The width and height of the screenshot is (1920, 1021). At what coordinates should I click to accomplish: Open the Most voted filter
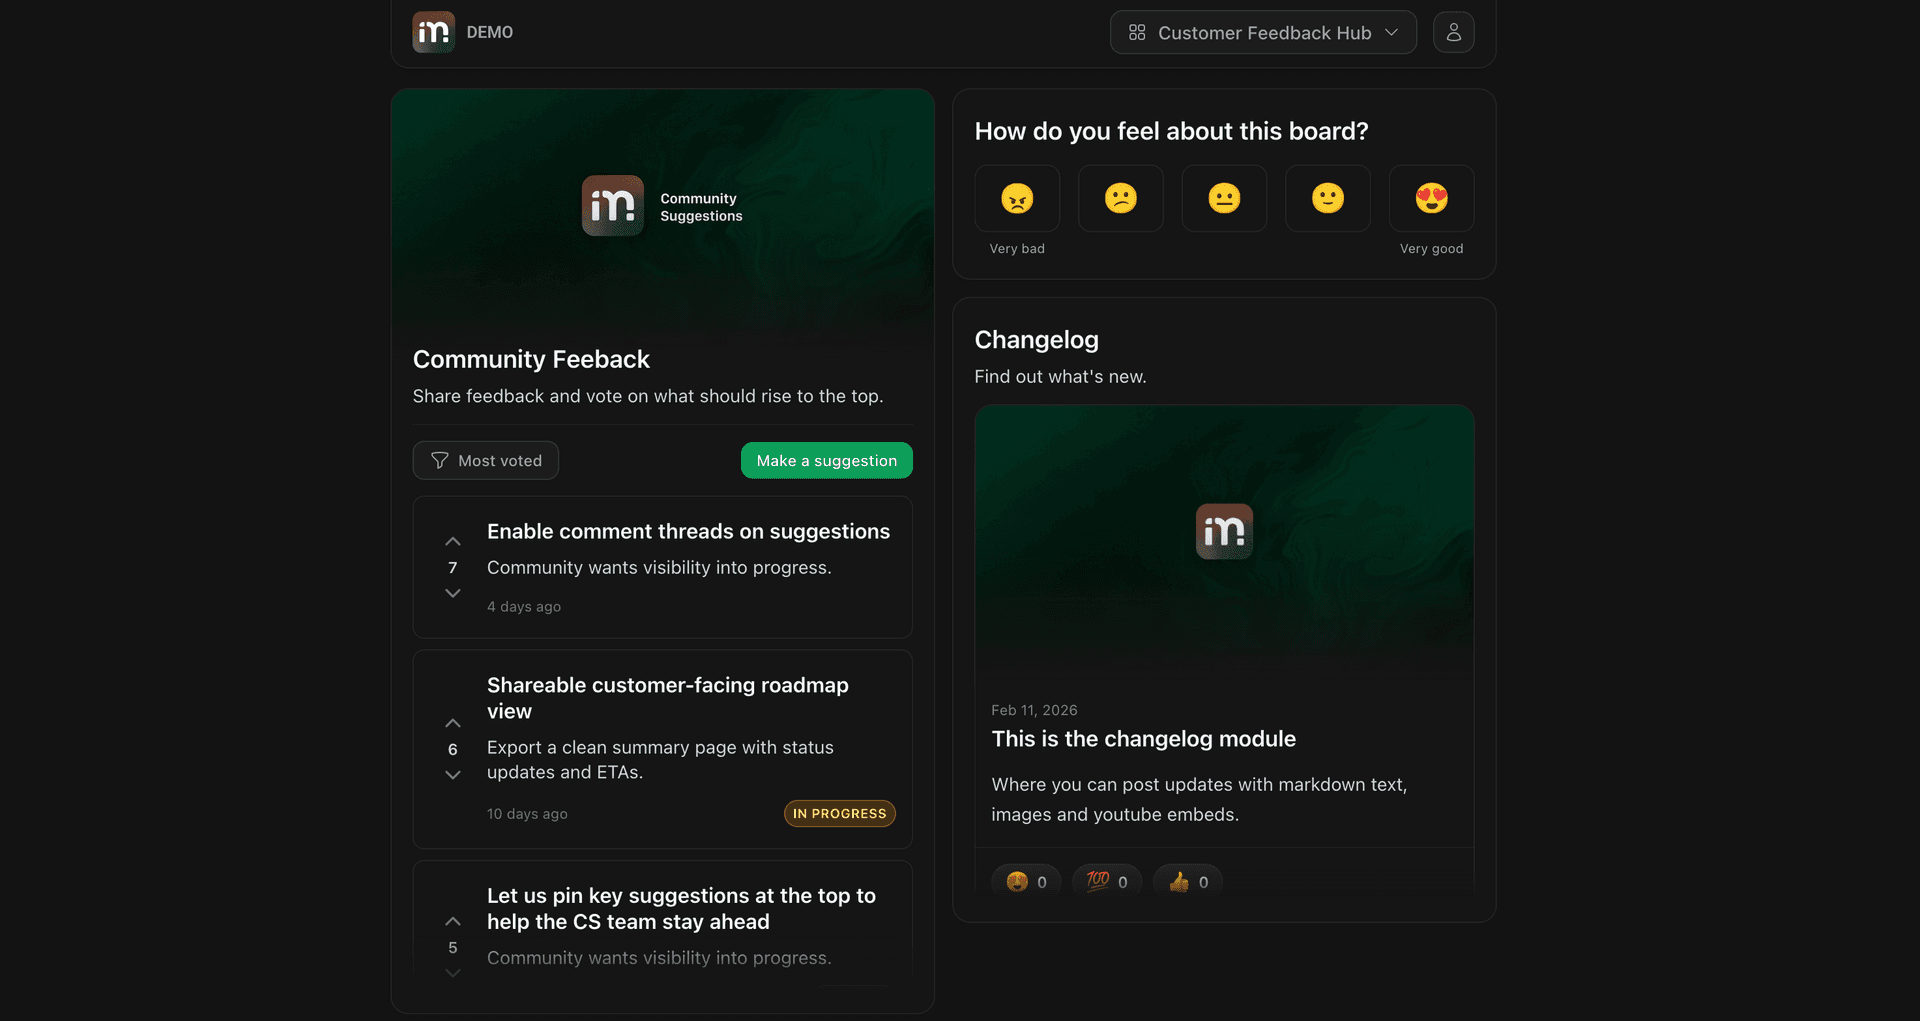coord(486,461)
